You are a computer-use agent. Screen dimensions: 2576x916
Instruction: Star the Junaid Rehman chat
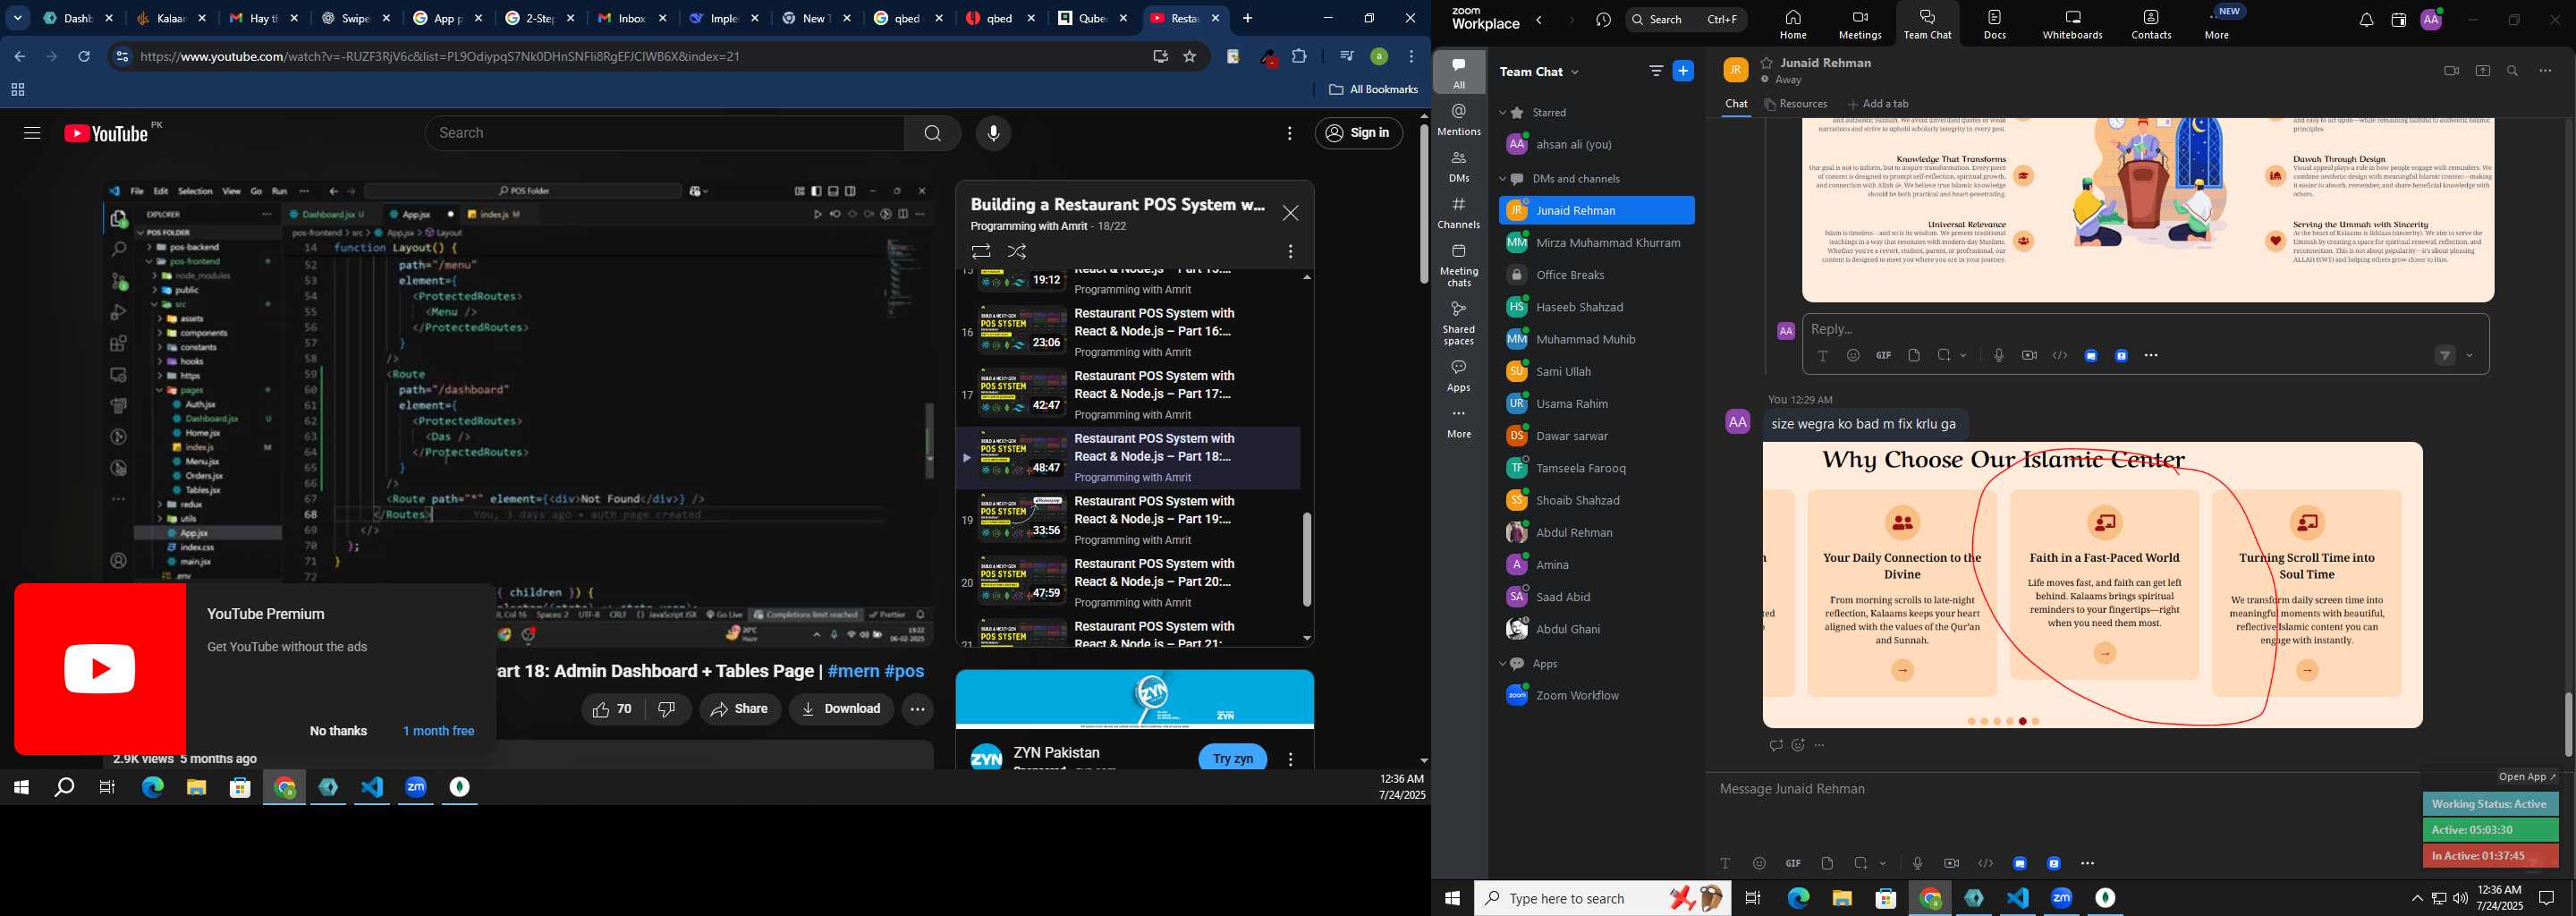click(x=1767, y=62)
